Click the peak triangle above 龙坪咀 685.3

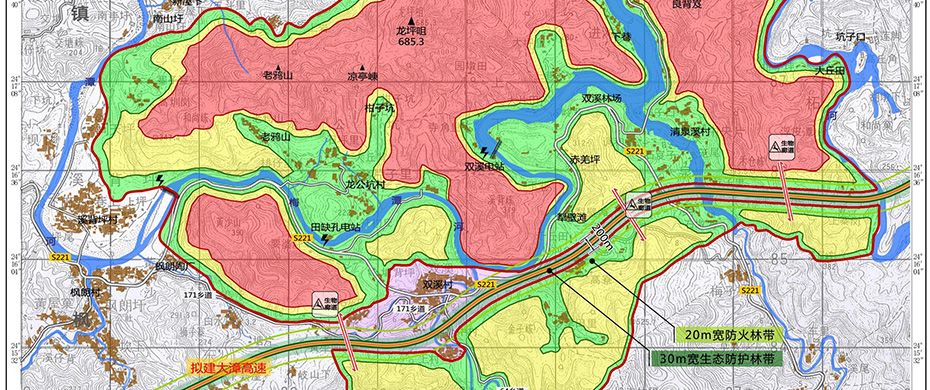410,22
